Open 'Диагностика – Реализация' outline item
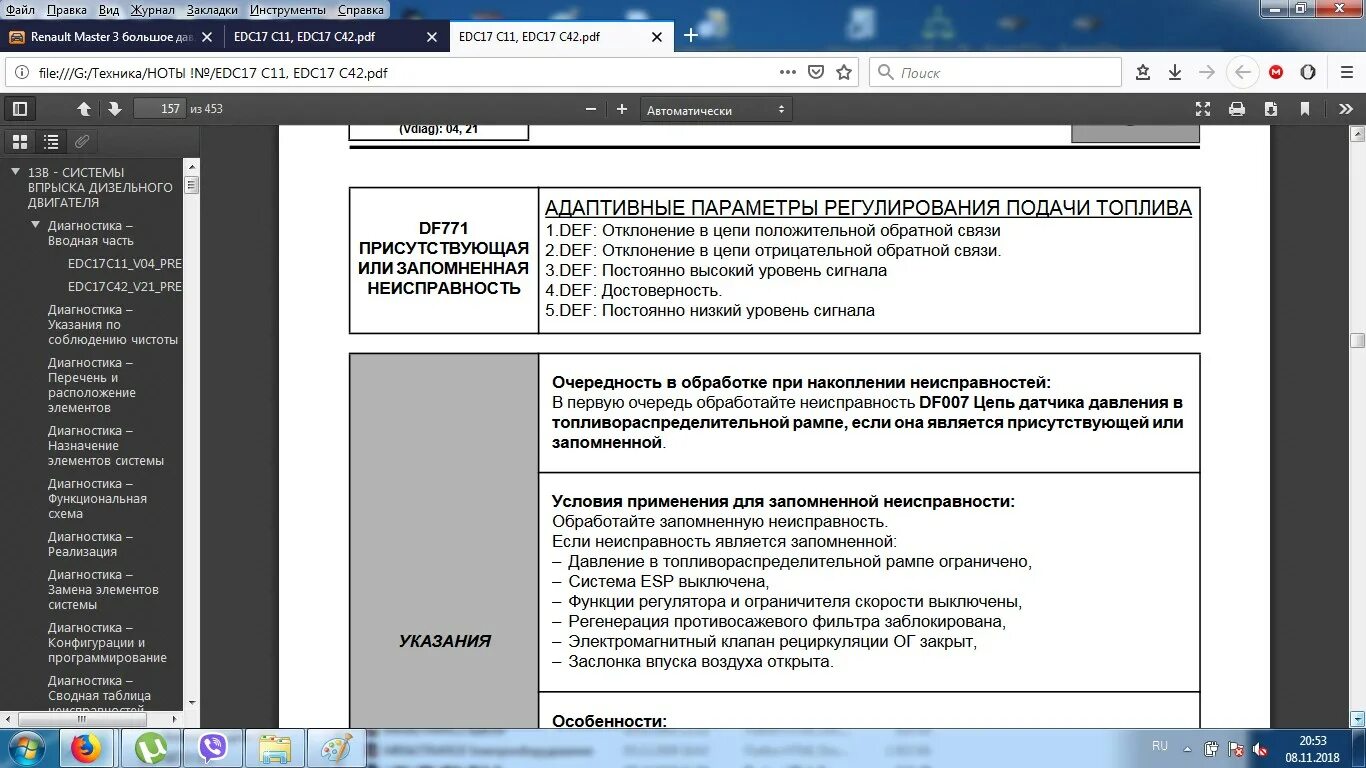 click(90, 544)
